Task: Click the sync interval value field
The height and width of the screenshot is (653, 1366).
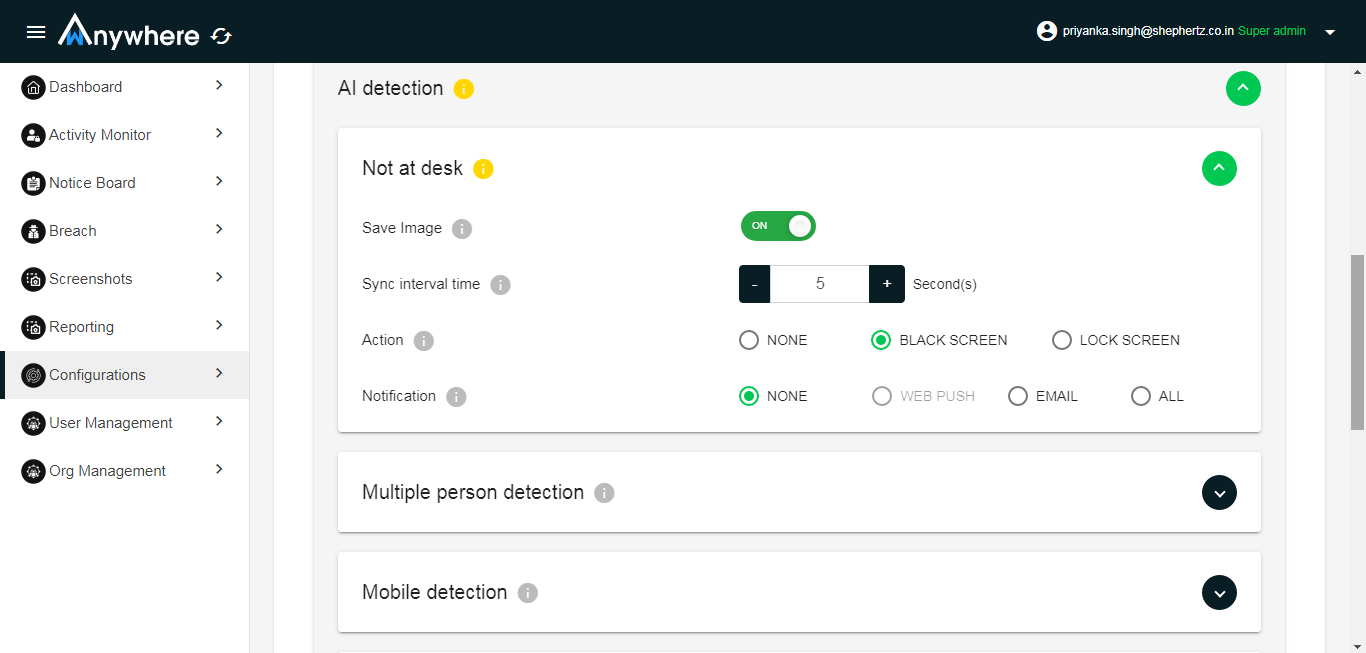Action: click(x=819, y=284)
